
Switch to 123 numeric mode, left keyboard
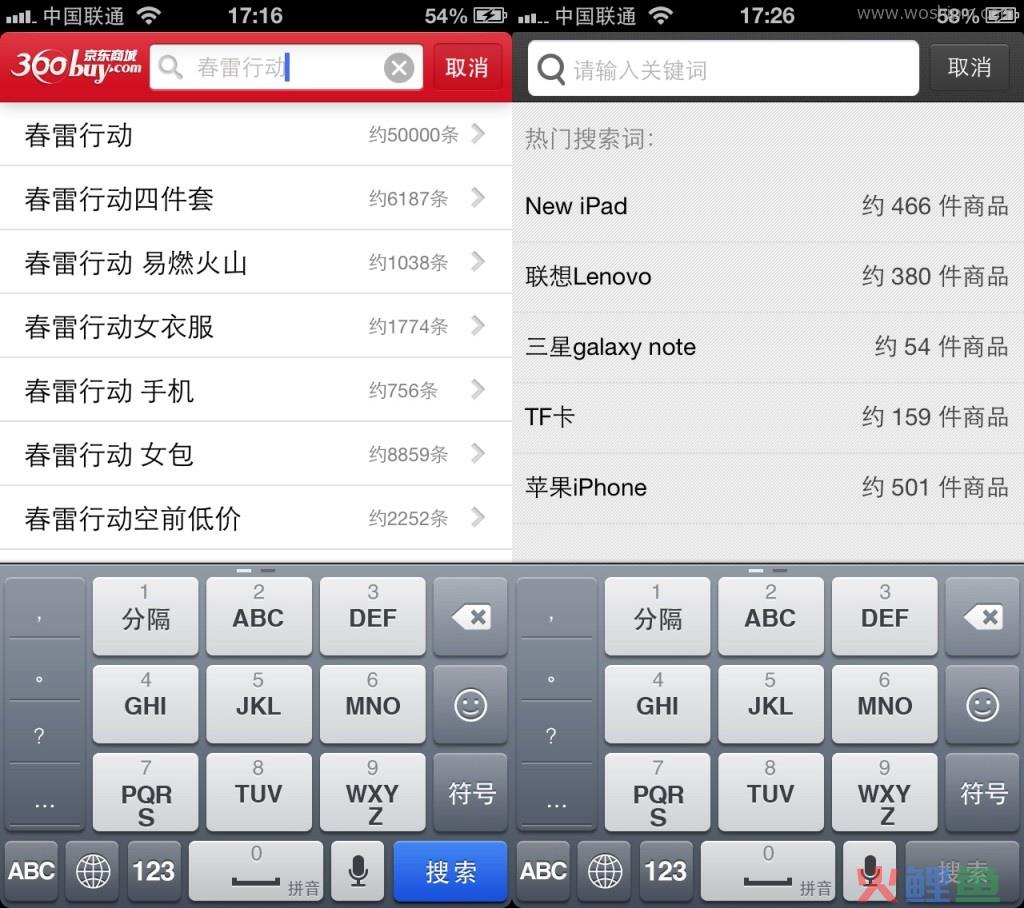point(154,871)
